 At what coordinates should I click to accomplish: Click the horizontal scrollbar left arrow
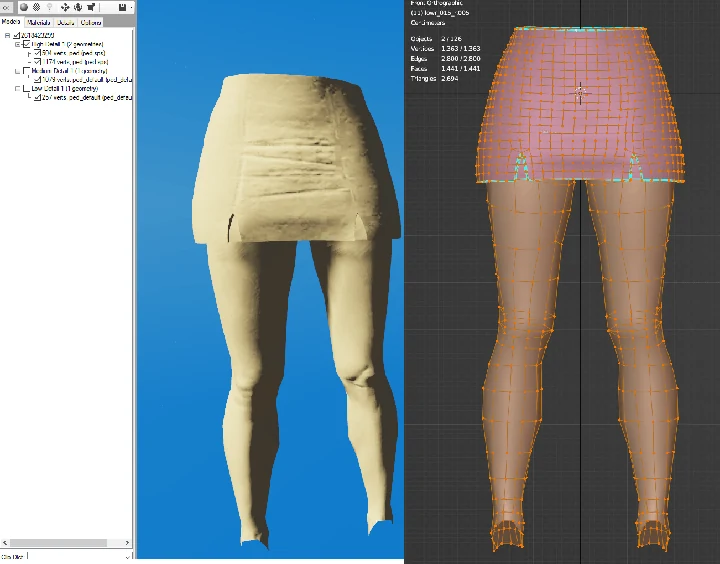tap(4, 543)
